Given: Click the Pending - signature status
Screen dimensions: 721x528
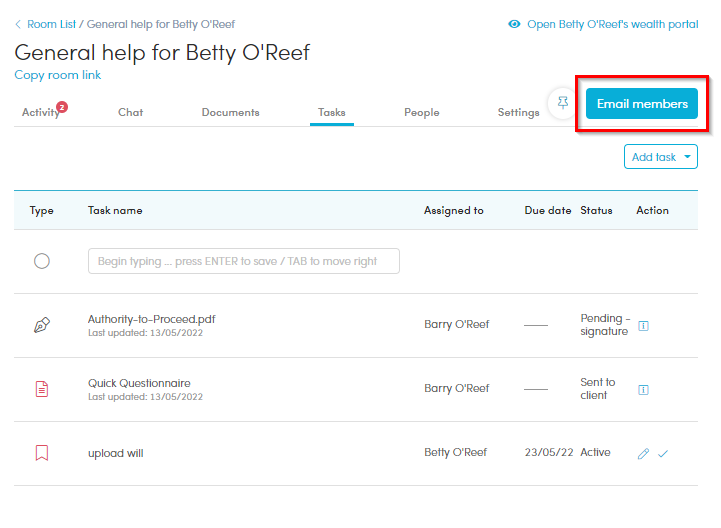Looking at the screenshot, I should (x=605, y=325).
